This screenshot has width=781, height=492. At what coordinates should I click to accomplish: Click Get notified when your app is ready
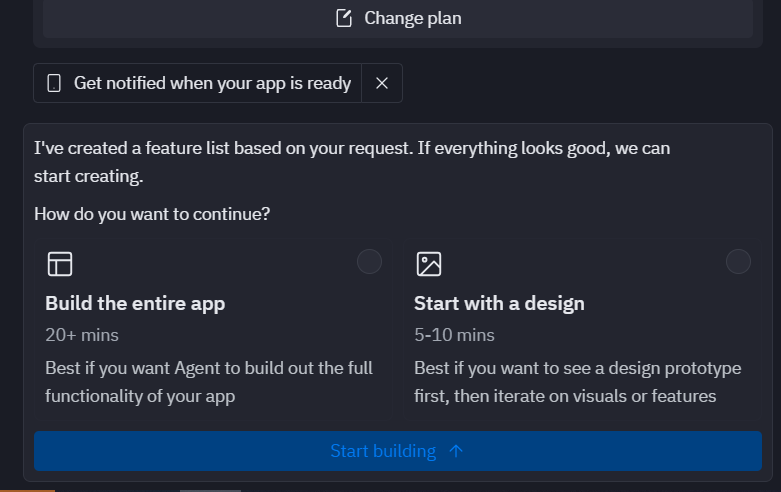point(212,83)
